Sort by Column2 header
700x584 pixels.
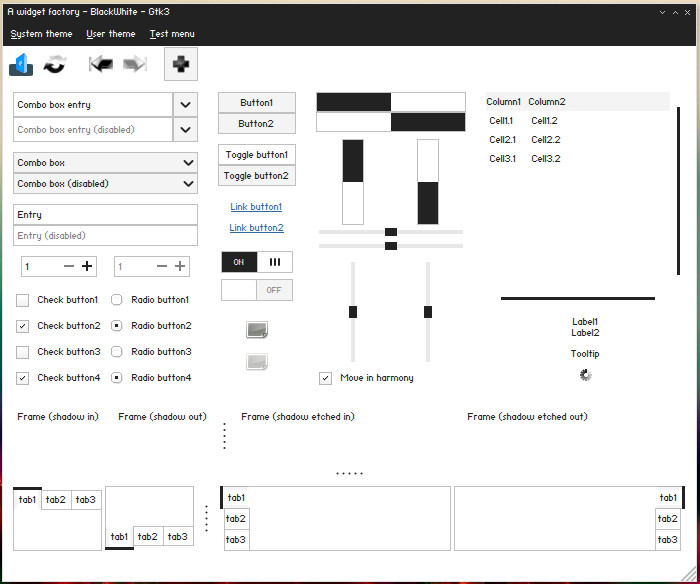tap(547, 102)
